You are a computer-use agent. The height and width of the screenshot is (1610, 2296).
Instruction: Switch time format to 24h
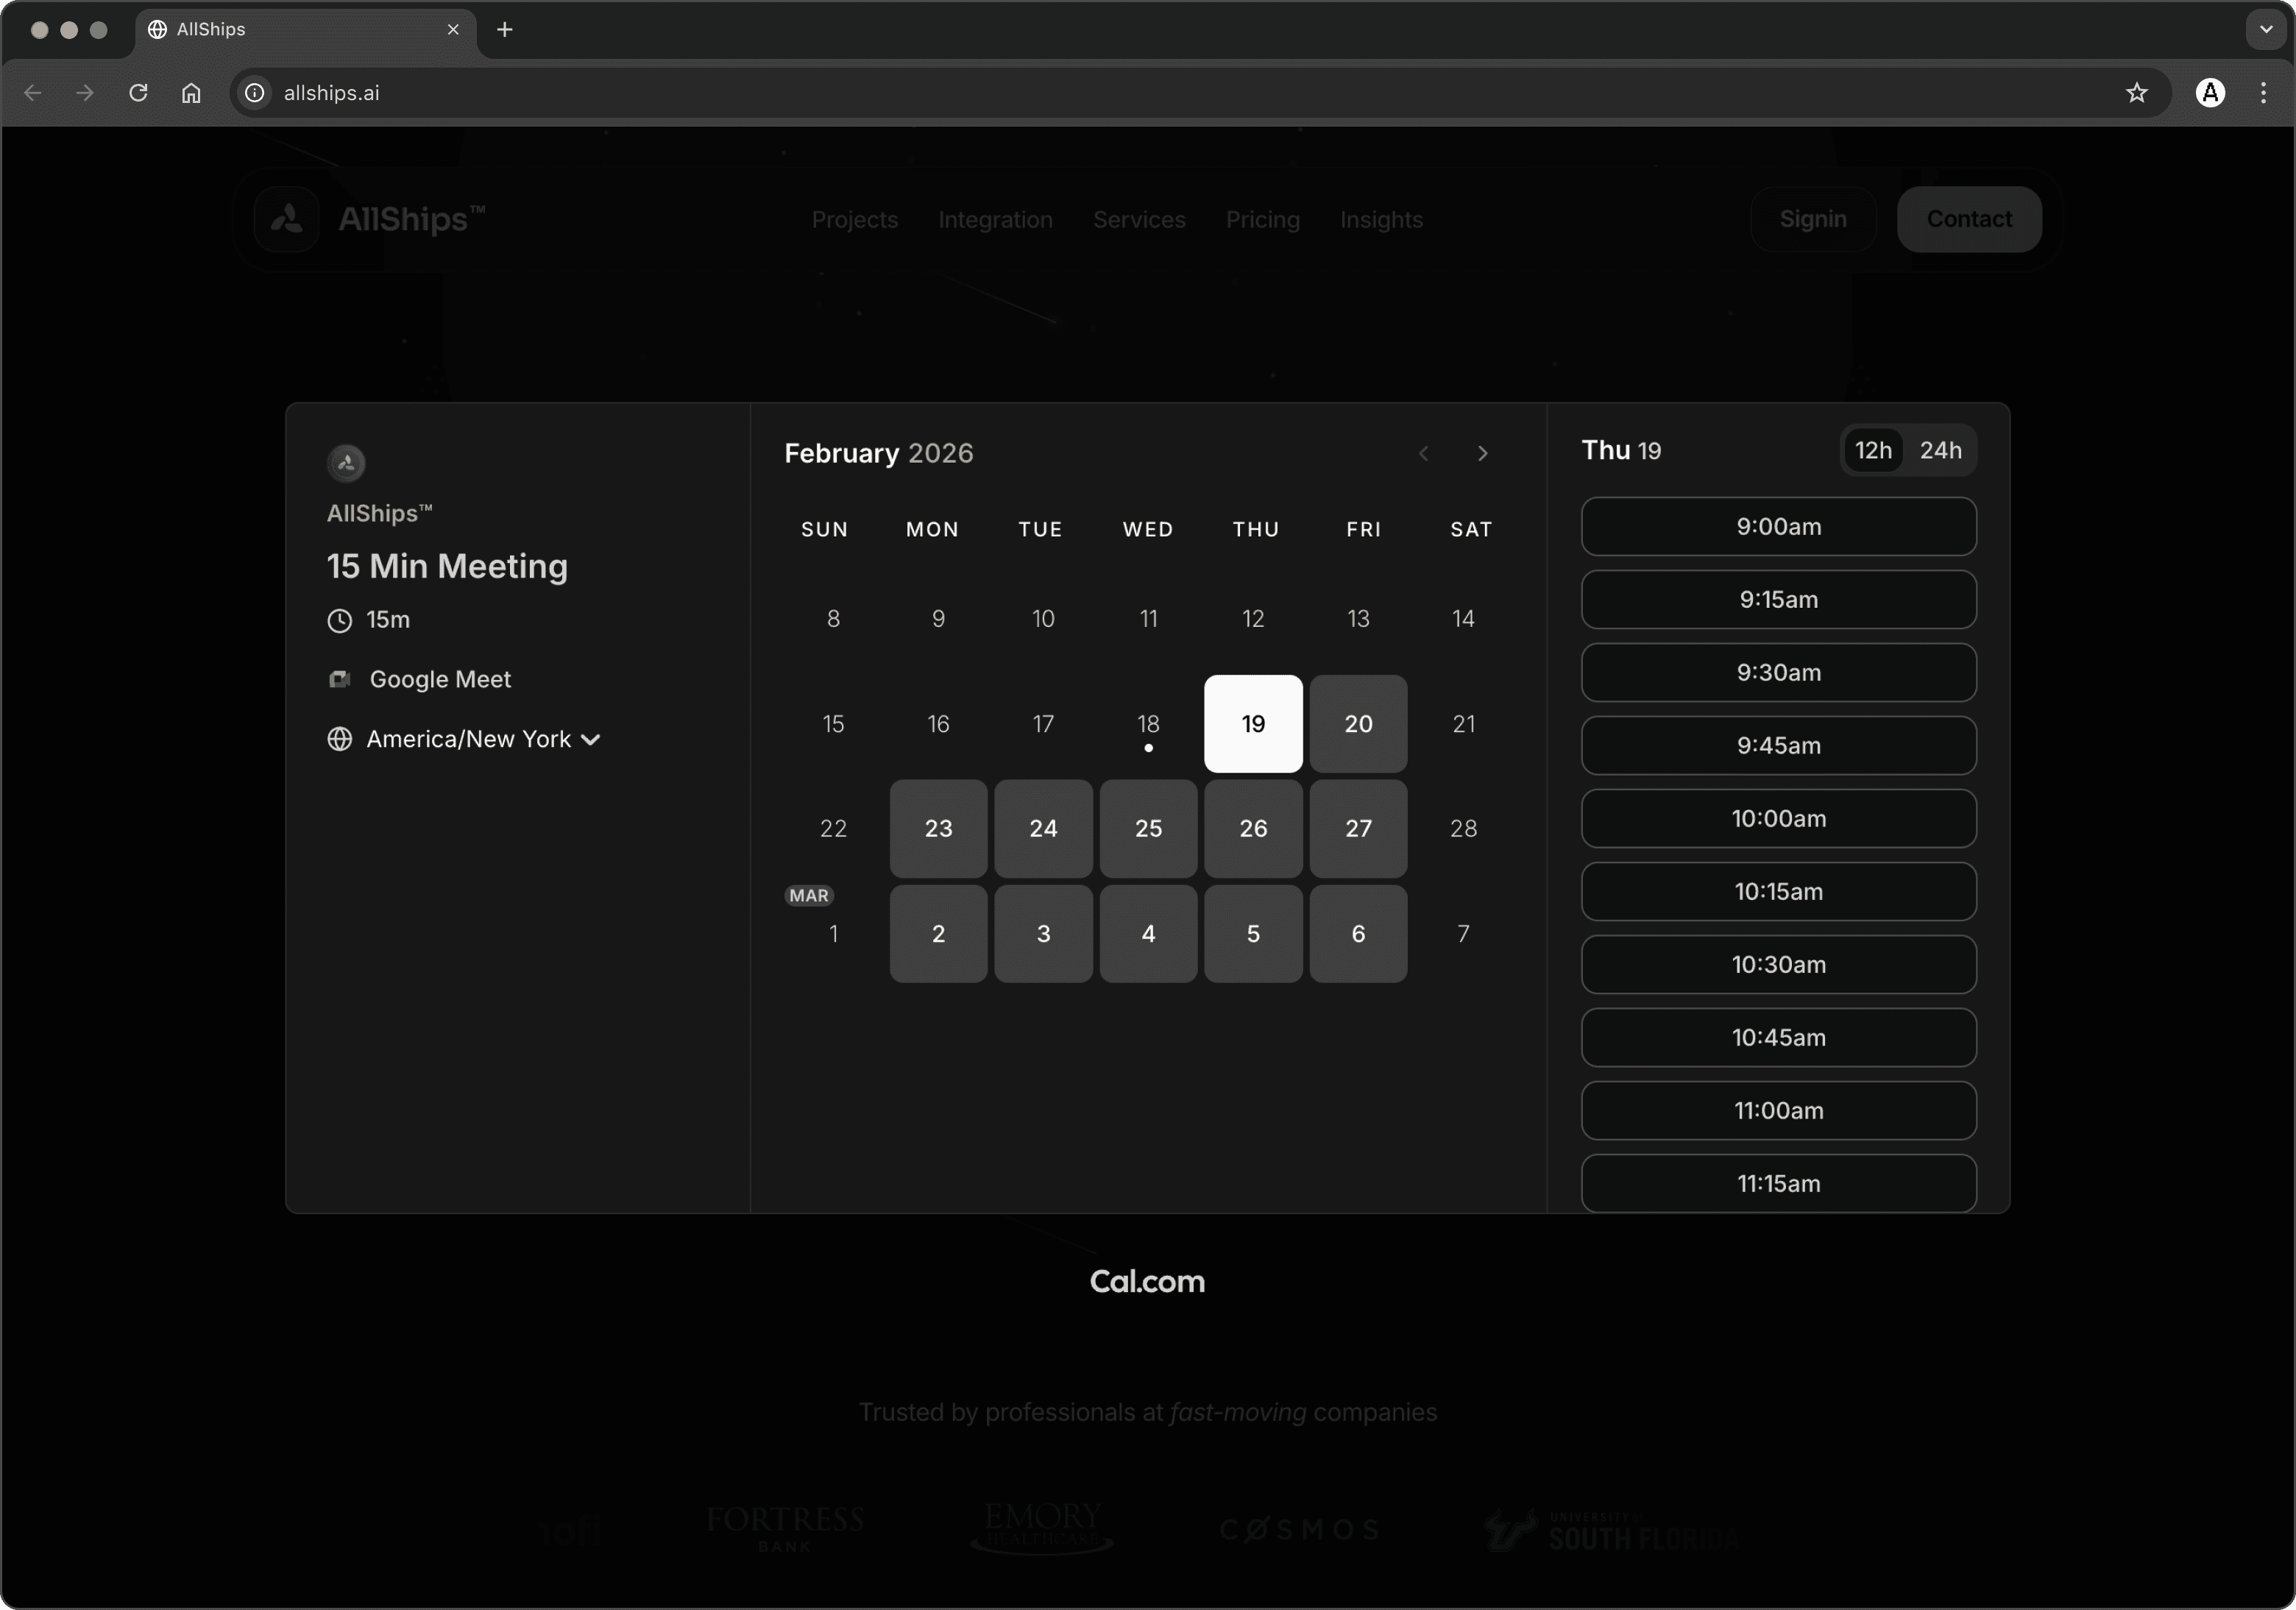tap(1940, 451)
